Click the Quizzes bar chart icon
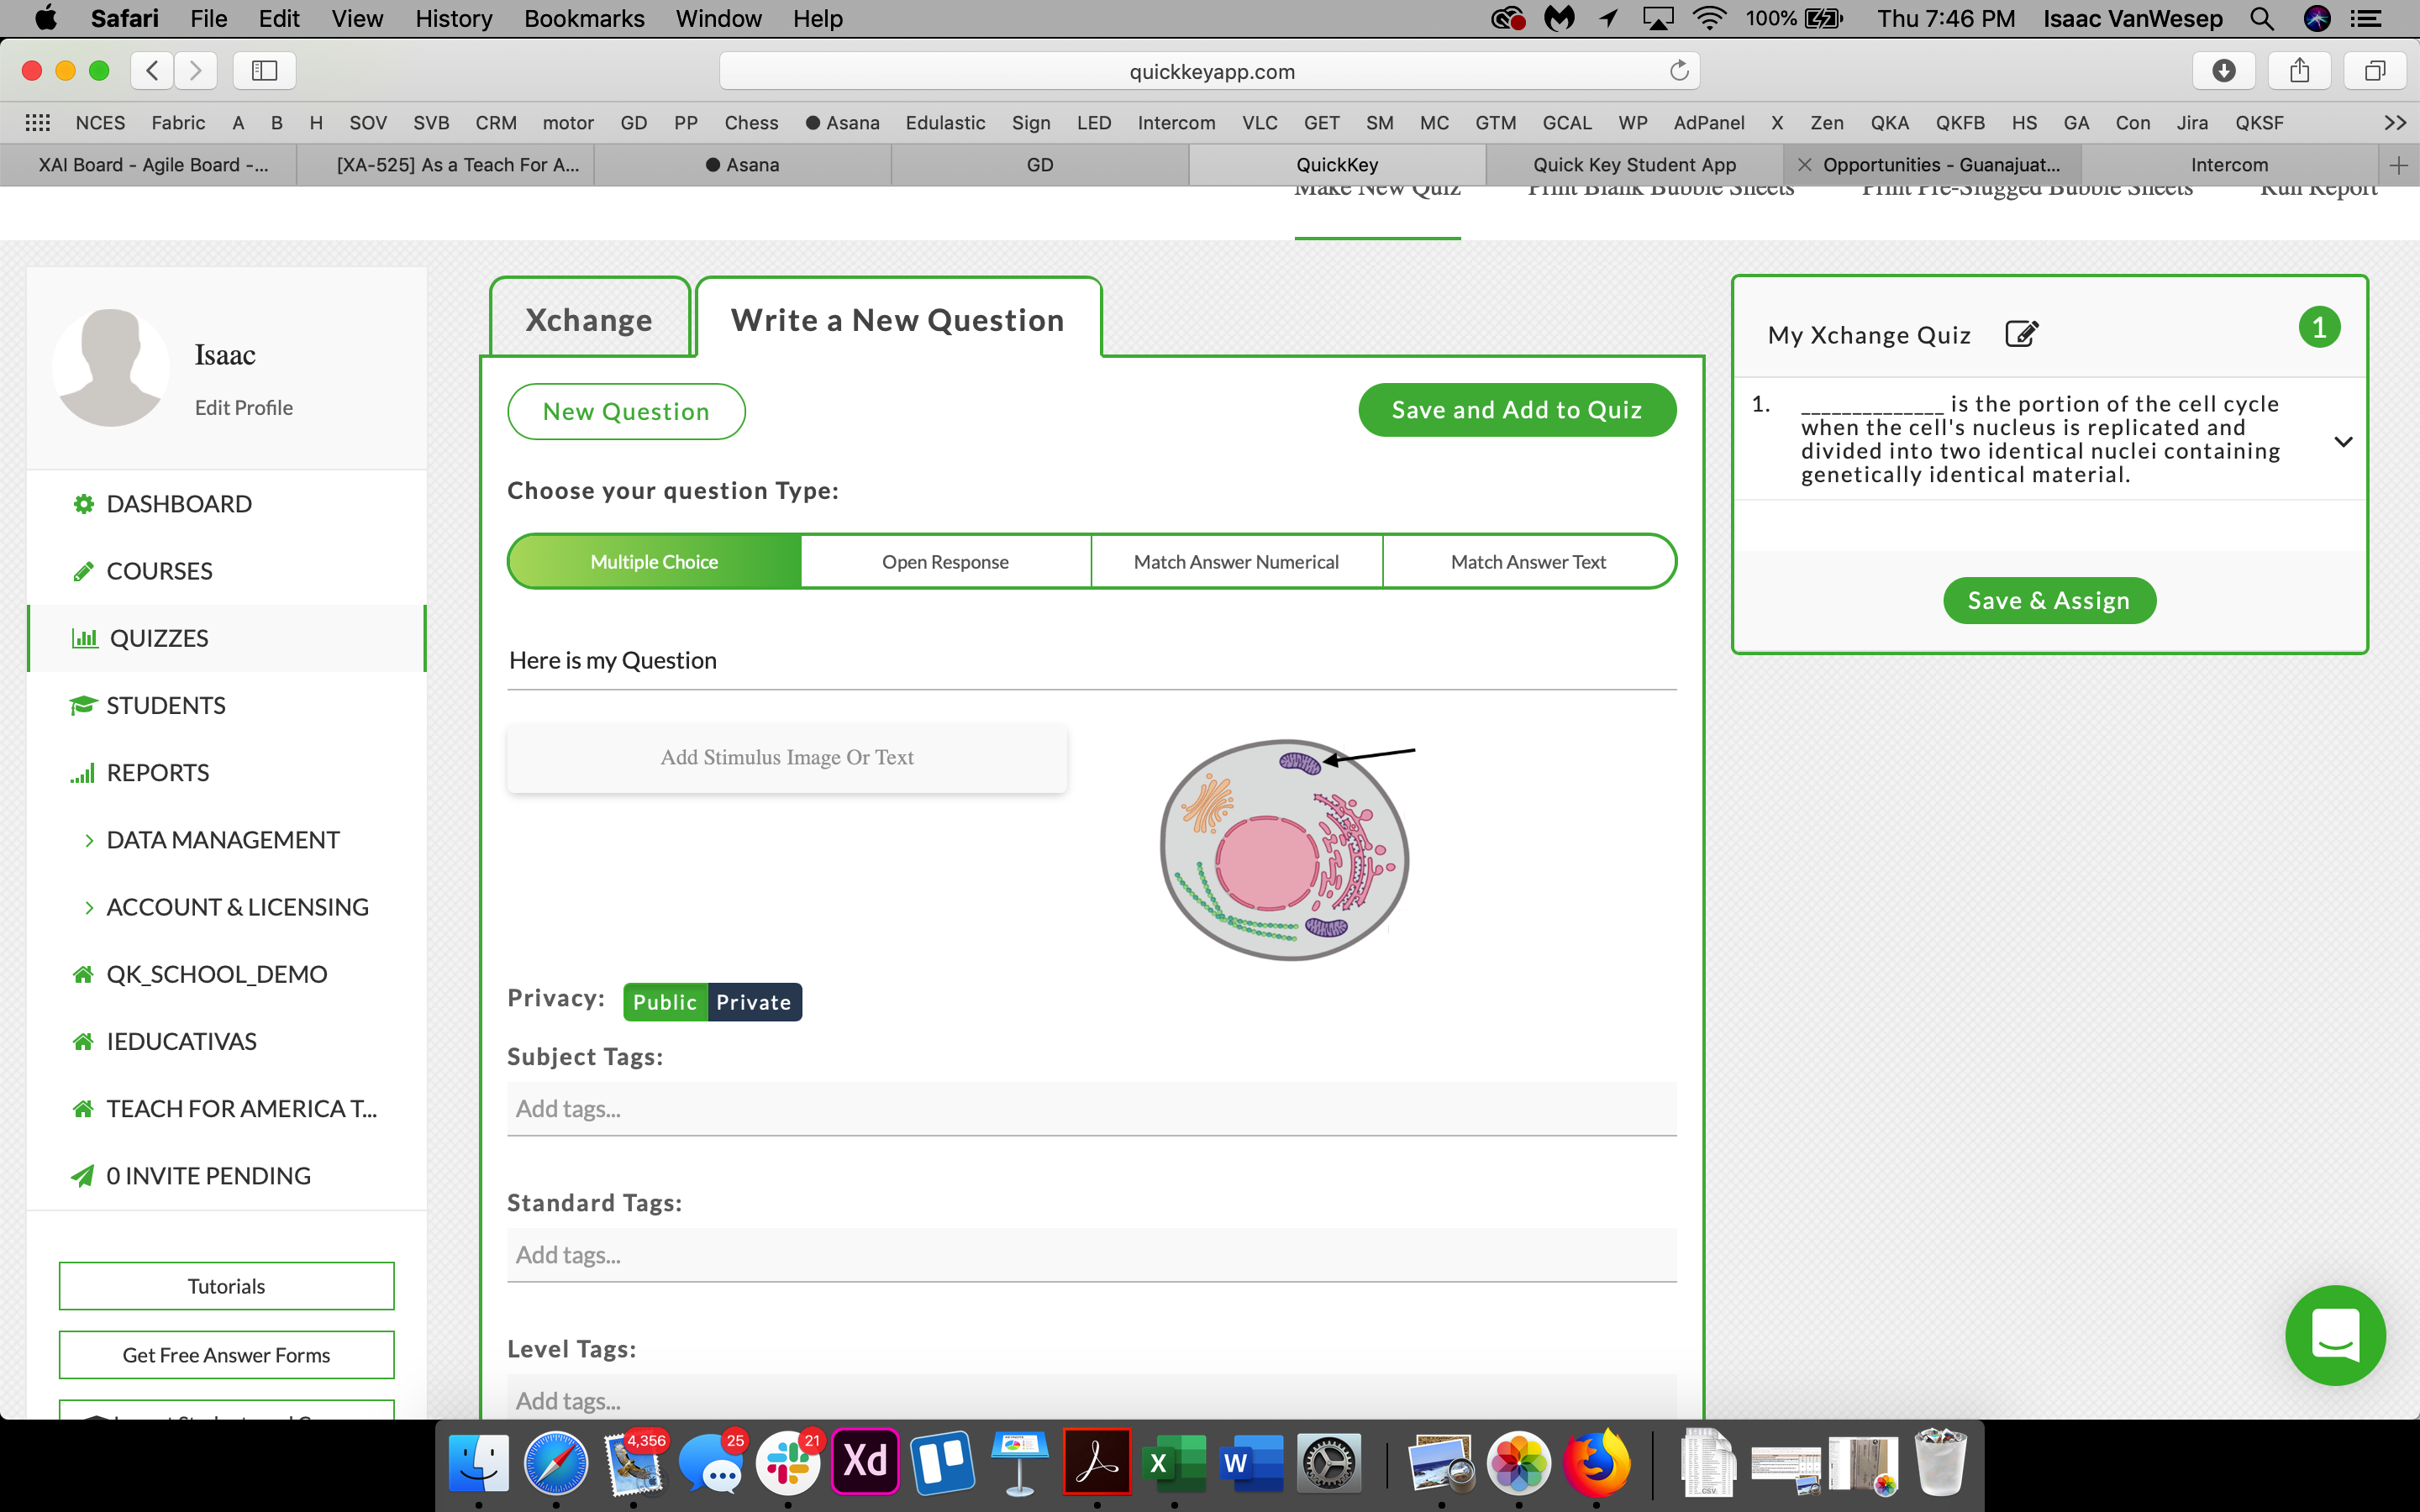The image size is (2420, 1512). pos(85,638)
